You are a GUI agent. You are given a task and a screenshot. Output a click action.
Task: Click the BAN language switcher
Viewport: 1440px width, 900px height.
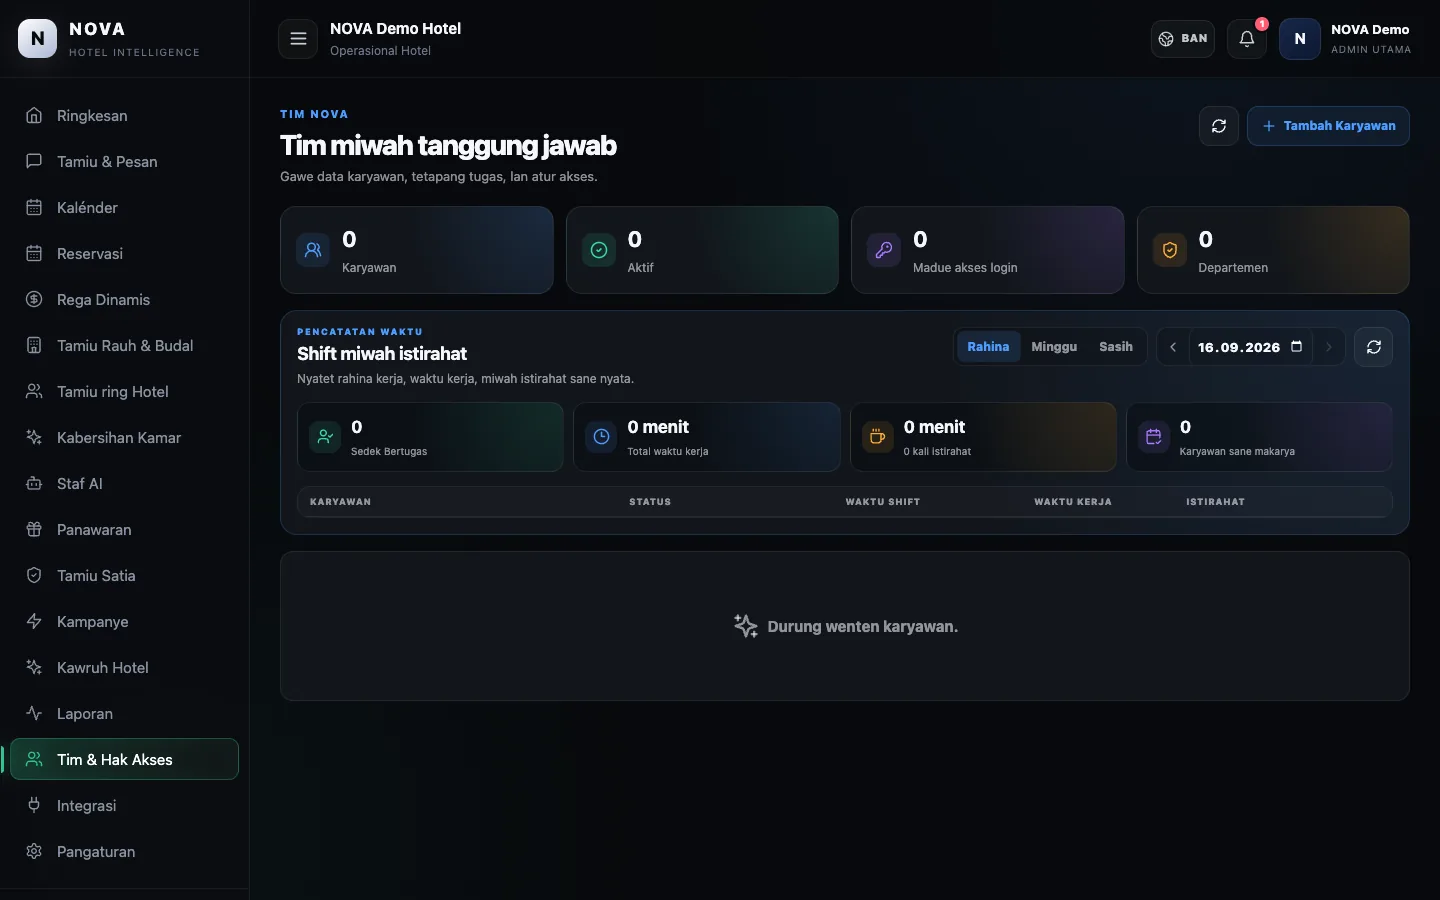[x=1183, y=39]
